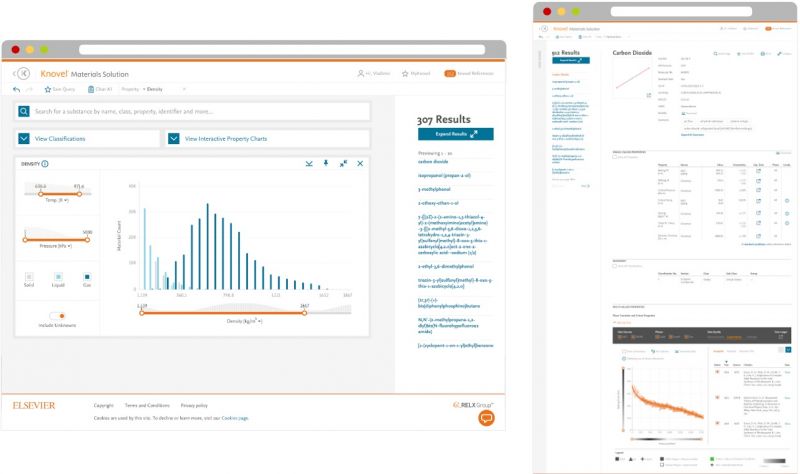This screenshot has width=800, height=474.
Task: Click the Elsevier logo in footer
Action: [x=34, y=406]
